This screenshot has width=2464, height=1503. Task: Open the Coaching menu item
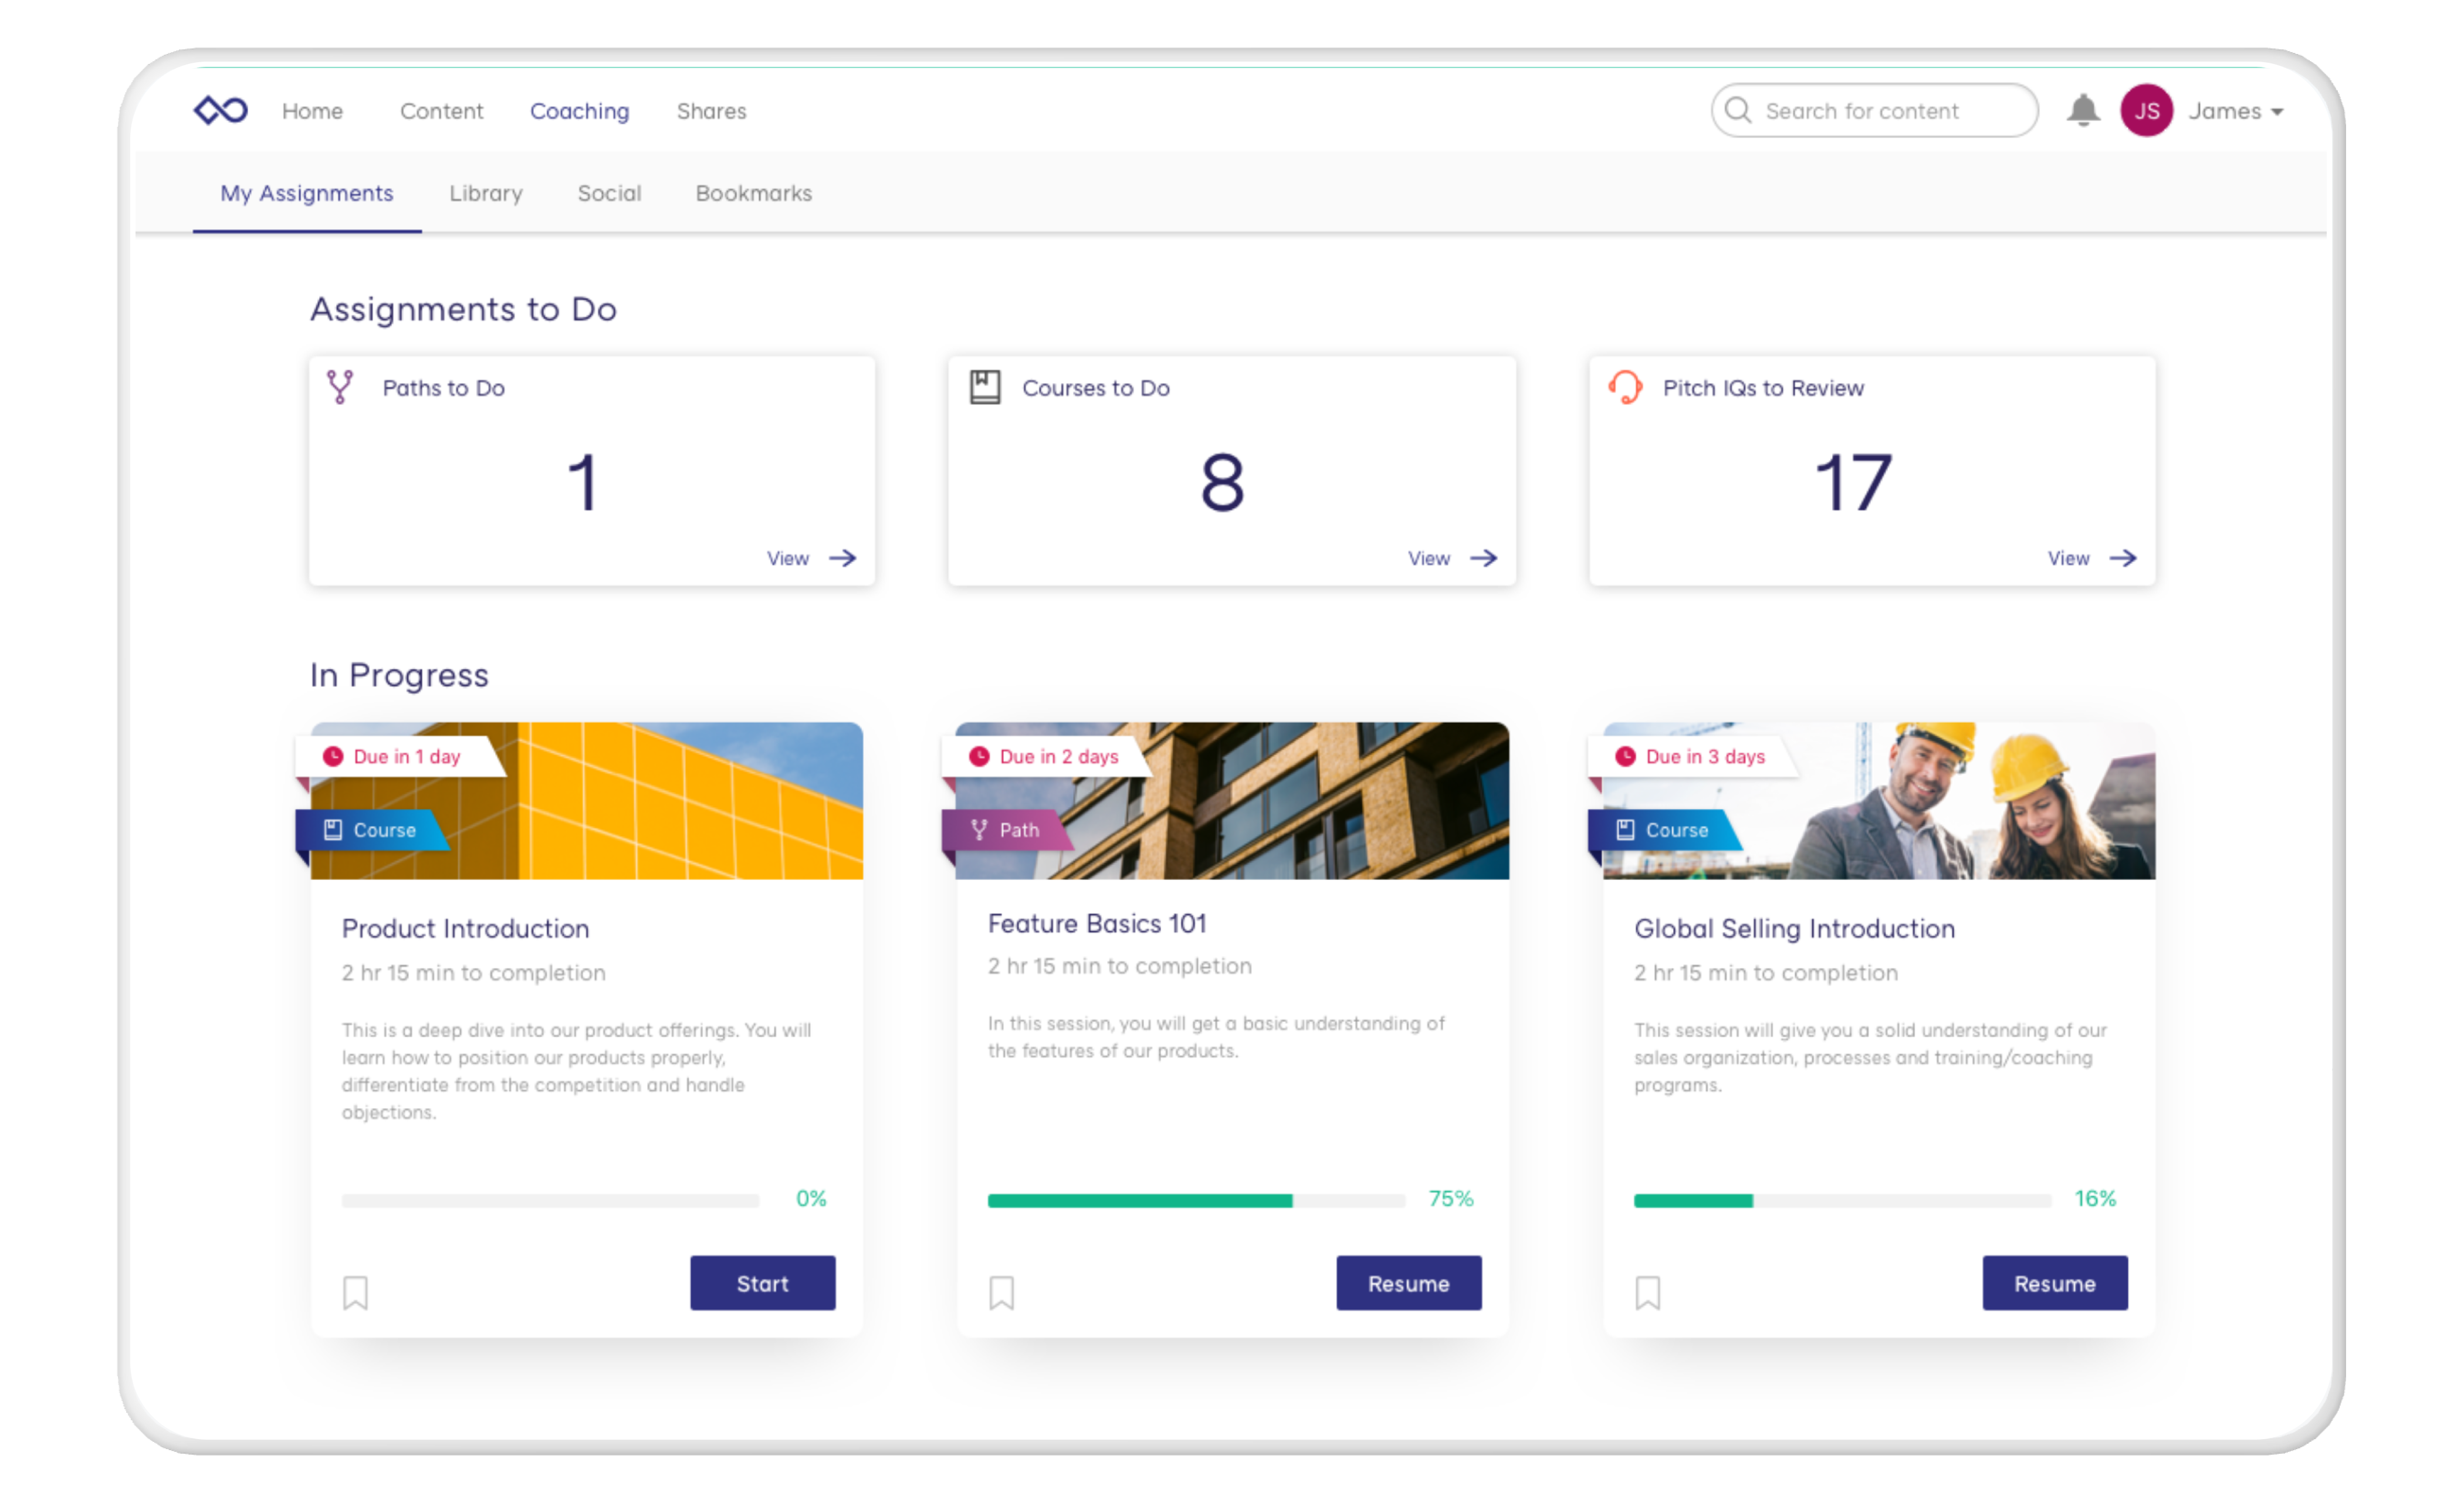[579, 111]
